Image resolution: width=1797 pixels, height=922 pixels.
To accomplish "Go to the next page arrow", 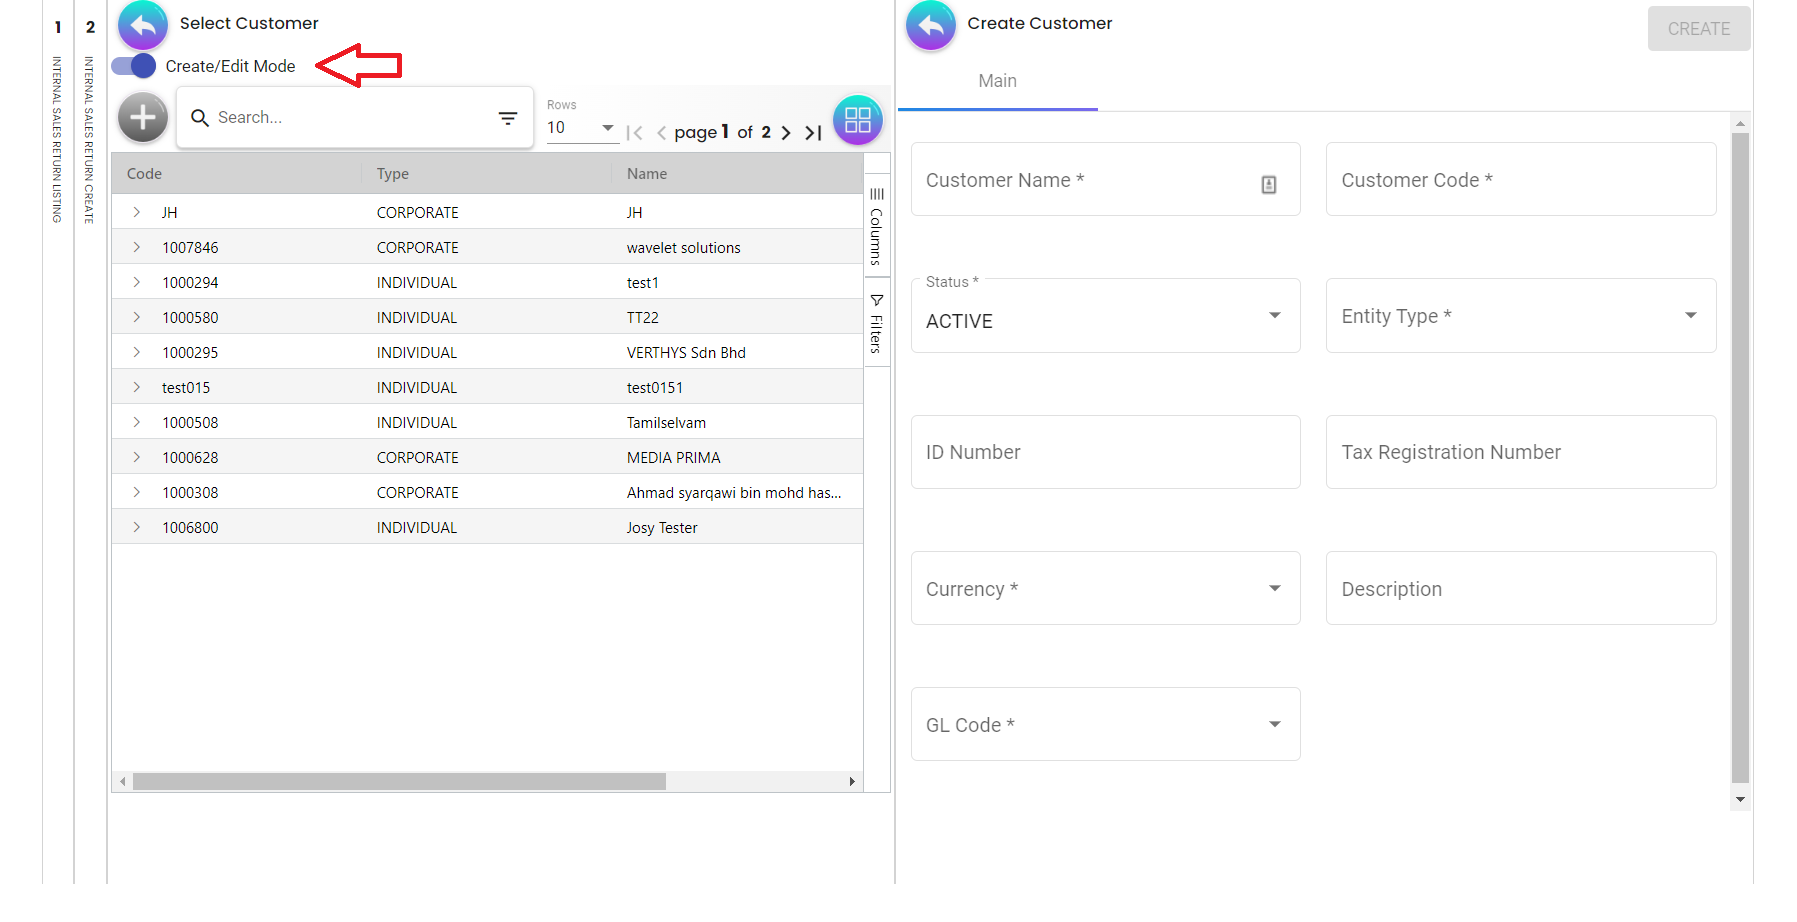I will pyautogui.click(x=786, y=133).
